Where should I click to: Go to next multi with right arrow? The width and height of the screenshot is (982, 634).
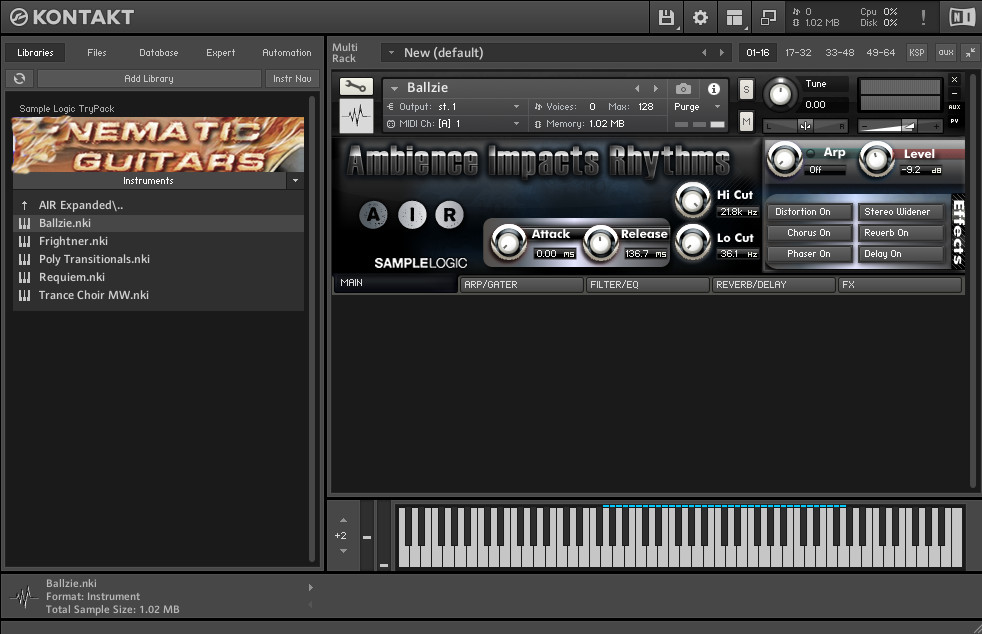point(721,53)
